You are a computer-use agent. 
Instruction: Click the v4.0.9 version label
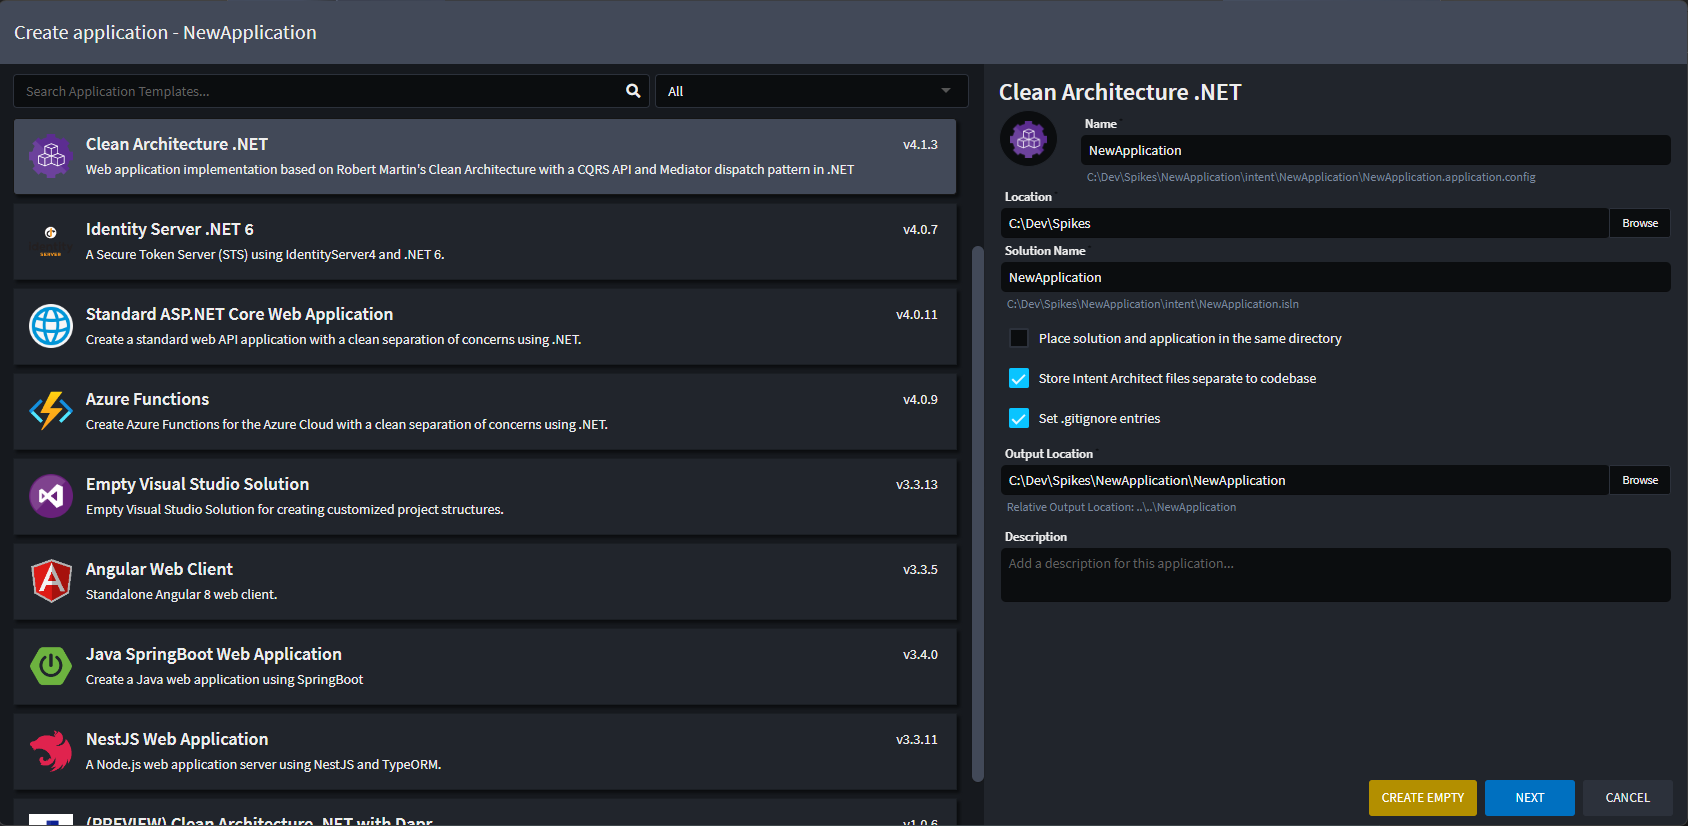(x=920, y=399)
